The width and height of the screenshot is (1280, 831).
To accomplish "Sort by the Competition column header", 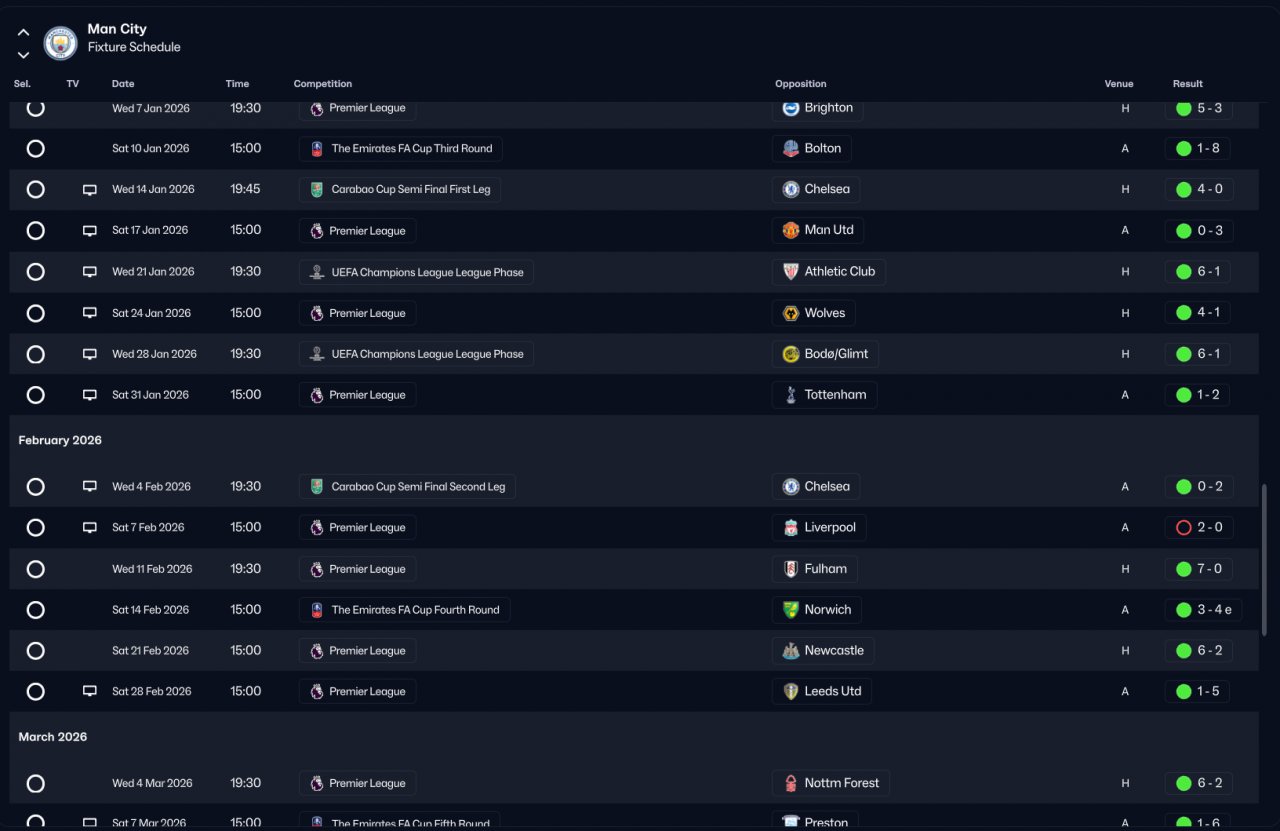I will 323,84.
